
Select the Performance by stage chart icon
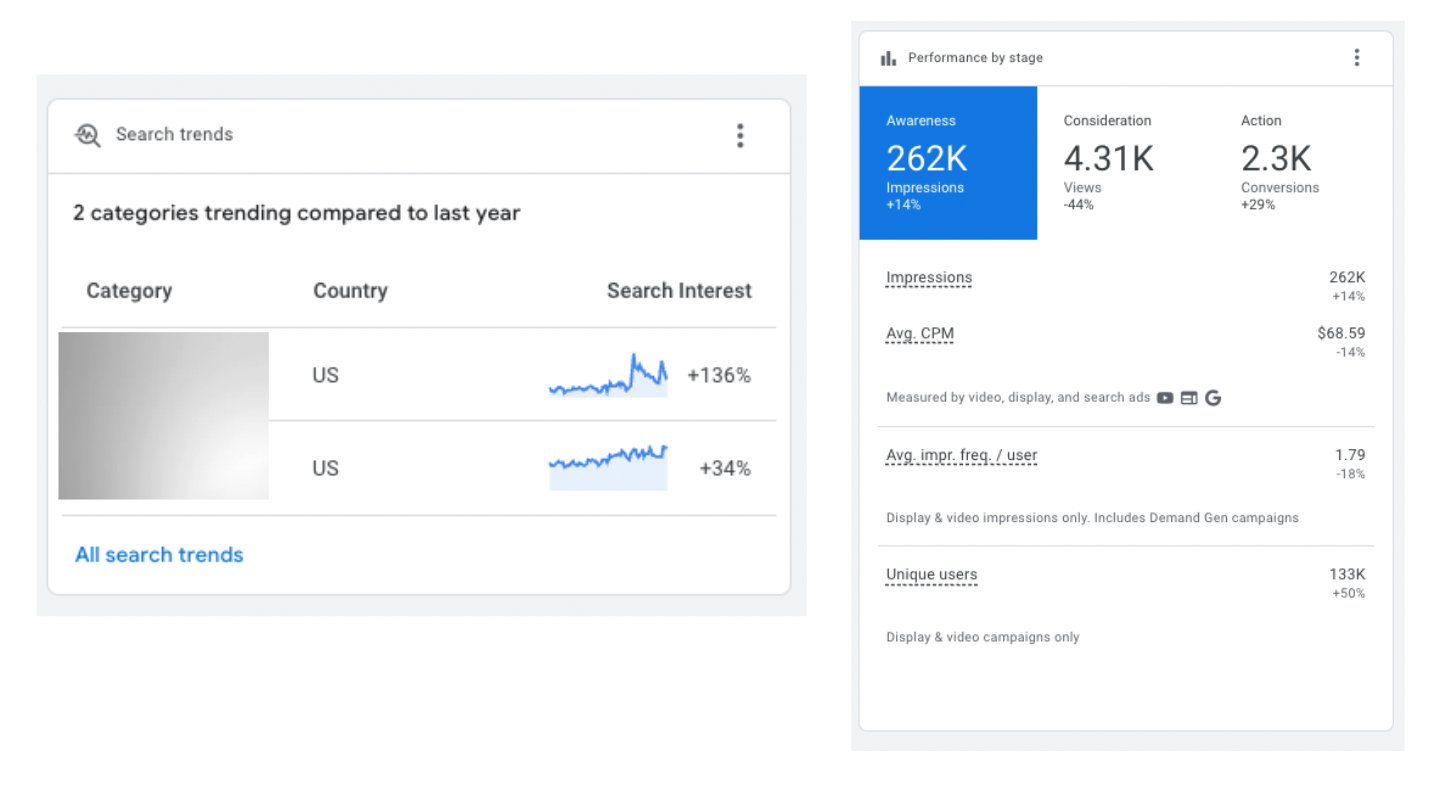point(888,57)
